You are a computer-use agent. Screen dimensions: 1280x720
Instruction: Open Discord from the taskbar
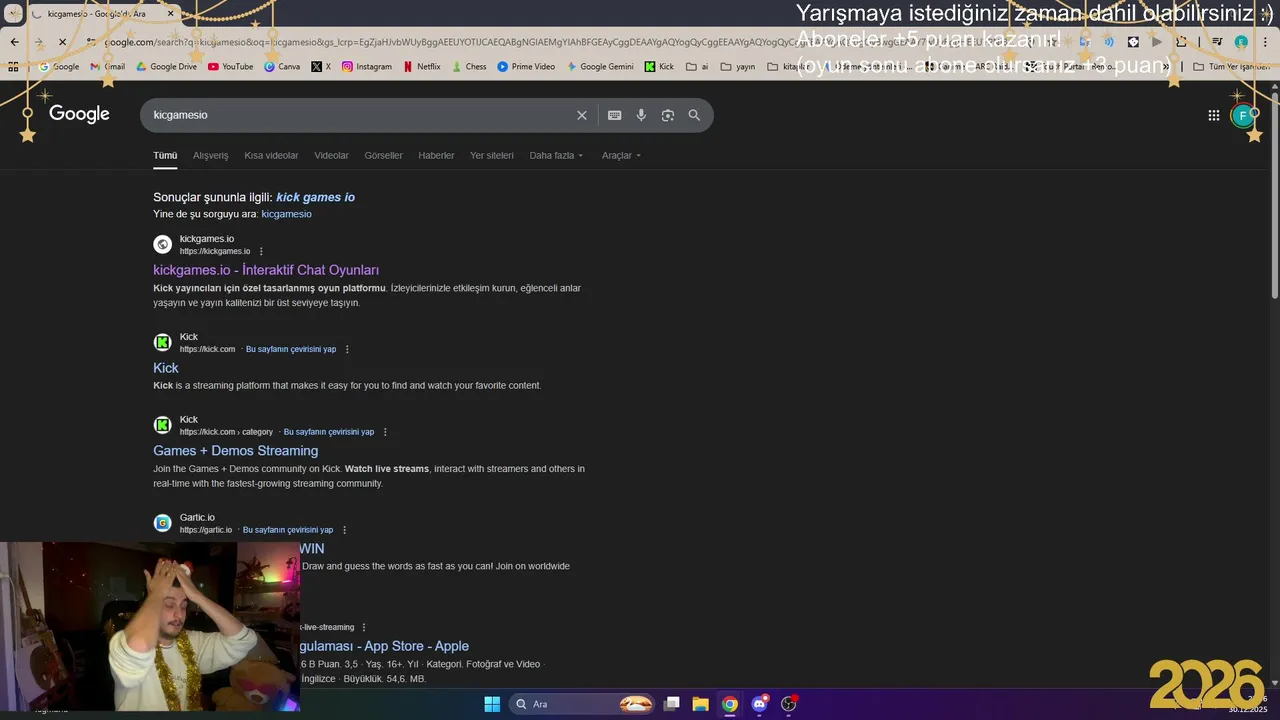coord(759,704)
